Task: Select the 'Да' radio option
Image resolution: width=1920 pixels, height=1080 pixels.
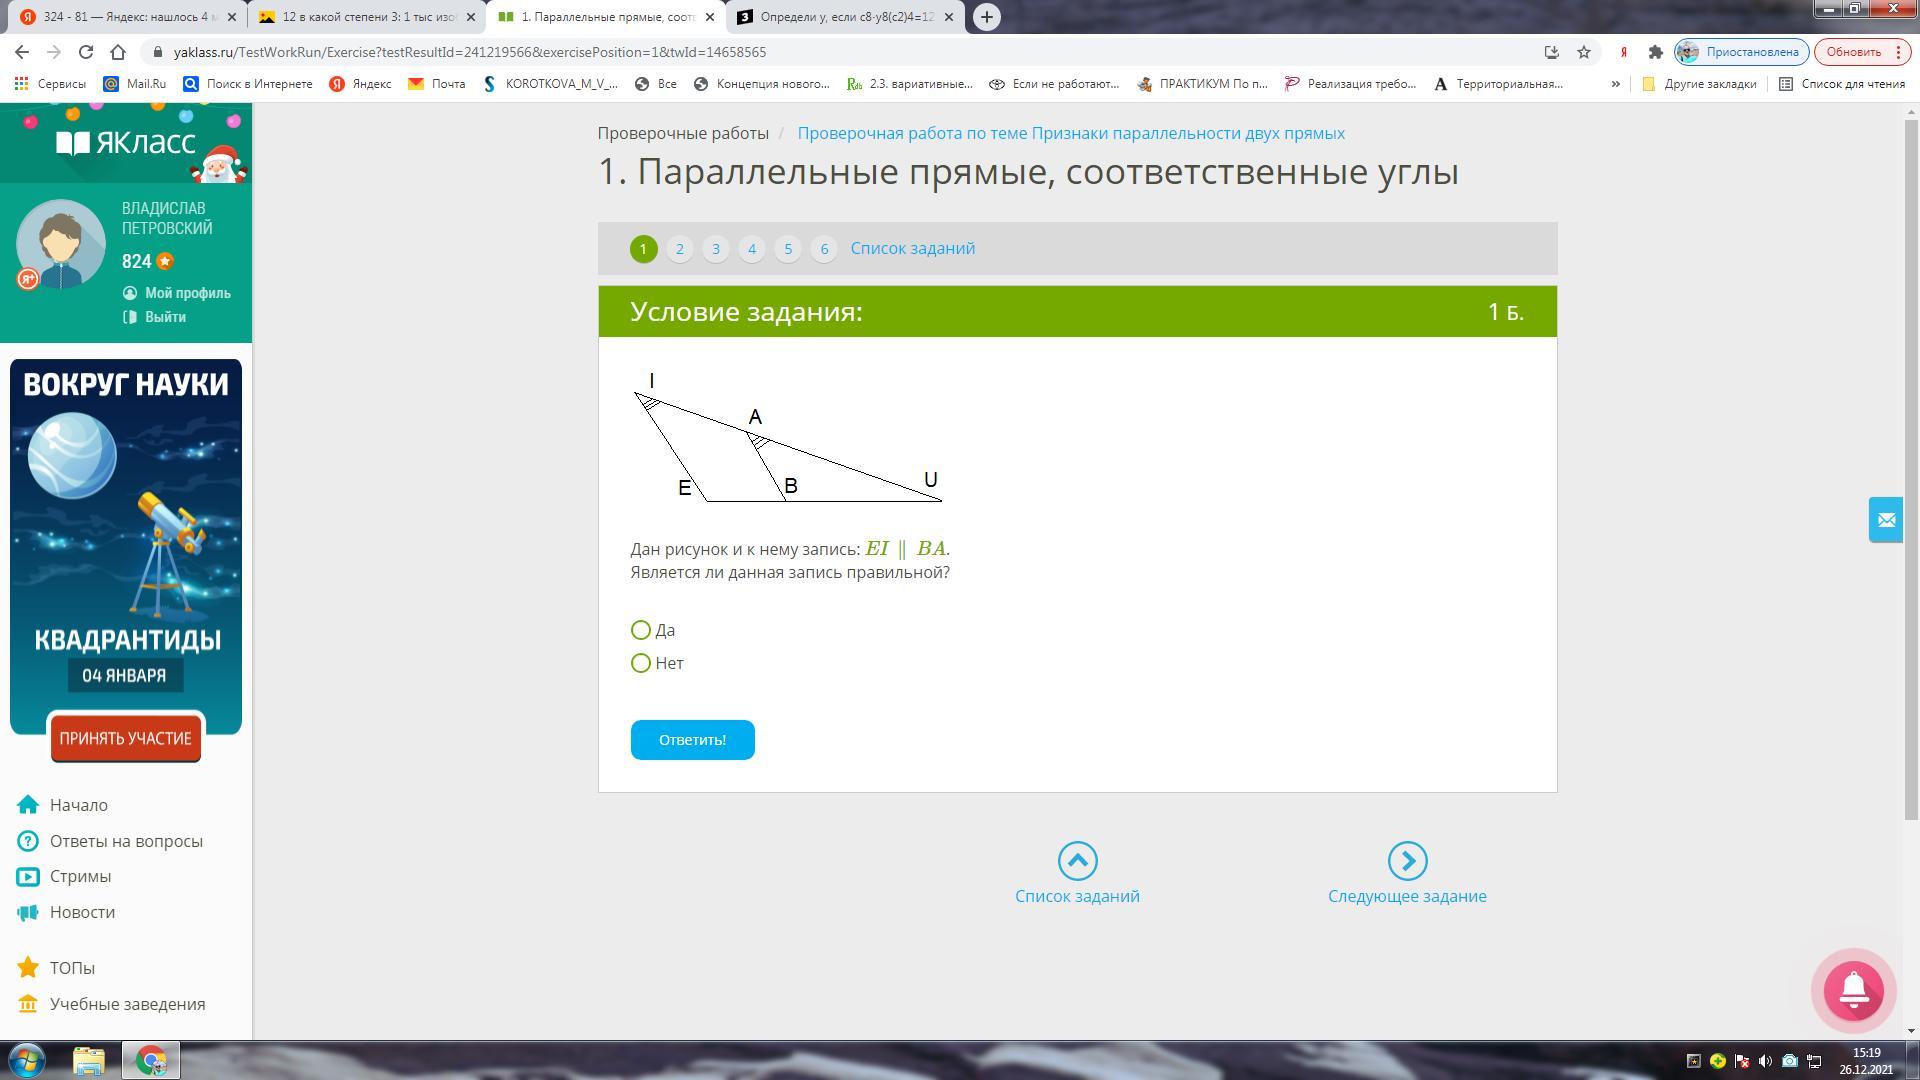Action: tap(641, 630)
